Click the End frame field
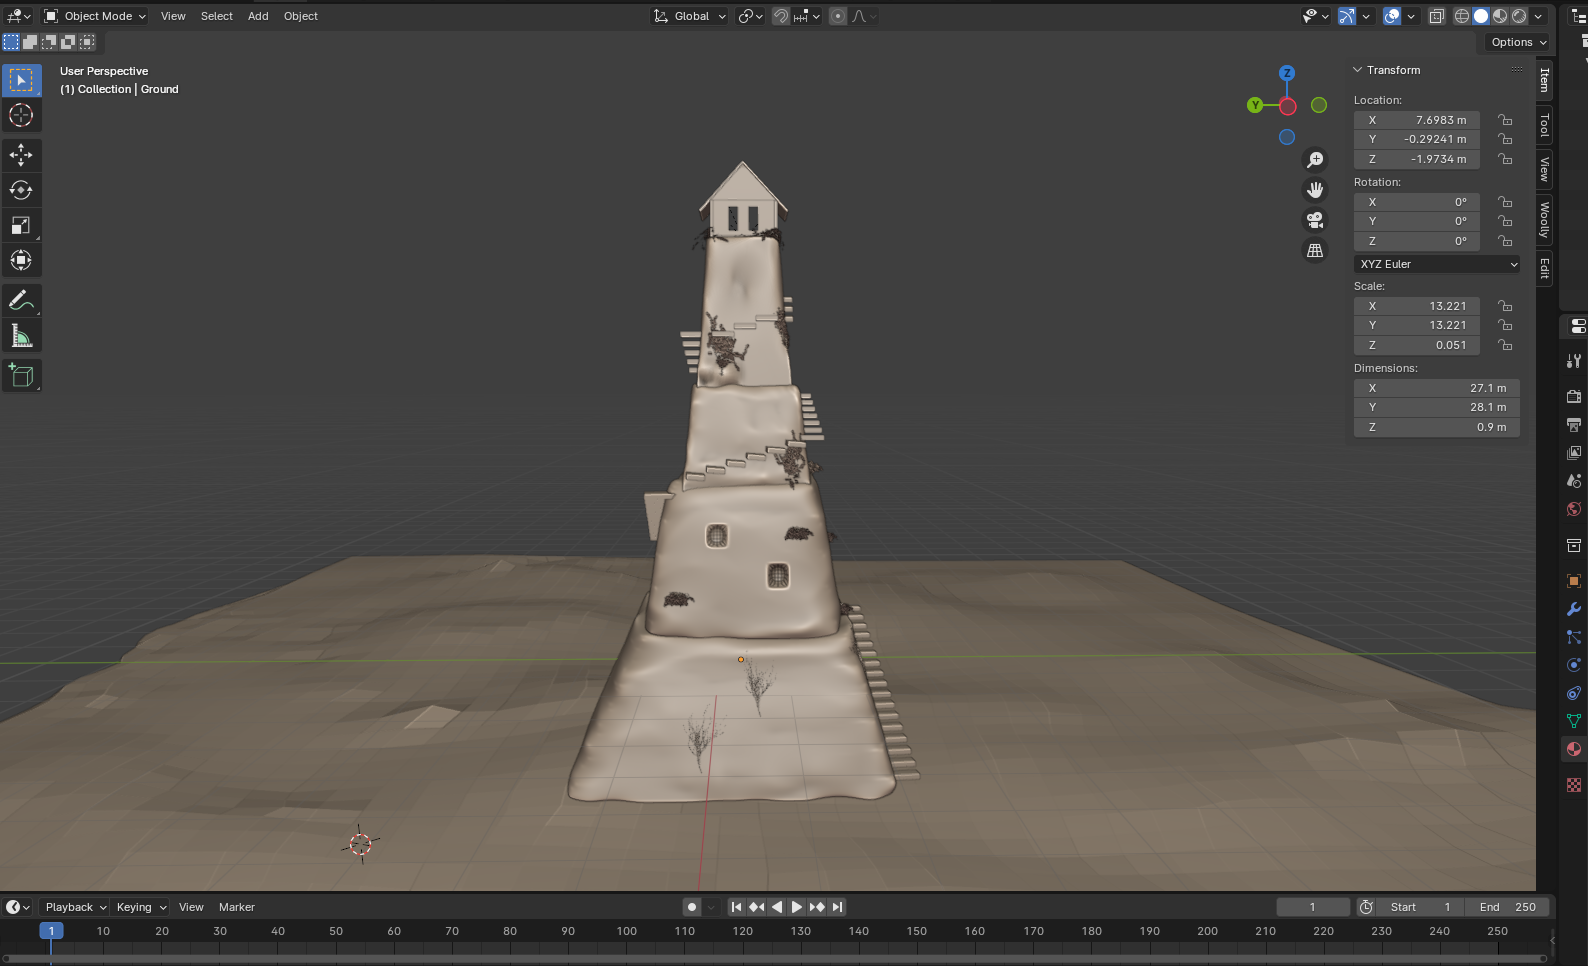 pos(1507,907)
